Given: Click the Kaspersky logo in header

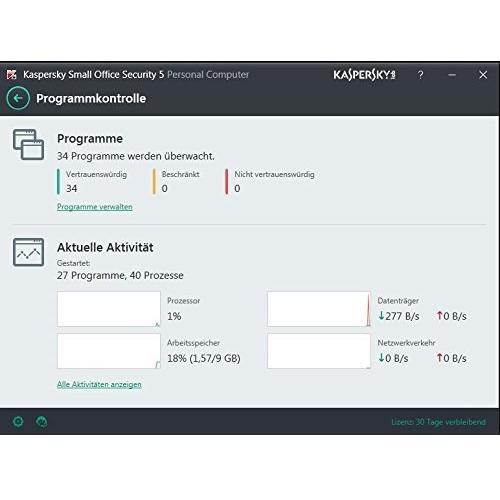Looking at the screenshot, I should pos(364,75).
